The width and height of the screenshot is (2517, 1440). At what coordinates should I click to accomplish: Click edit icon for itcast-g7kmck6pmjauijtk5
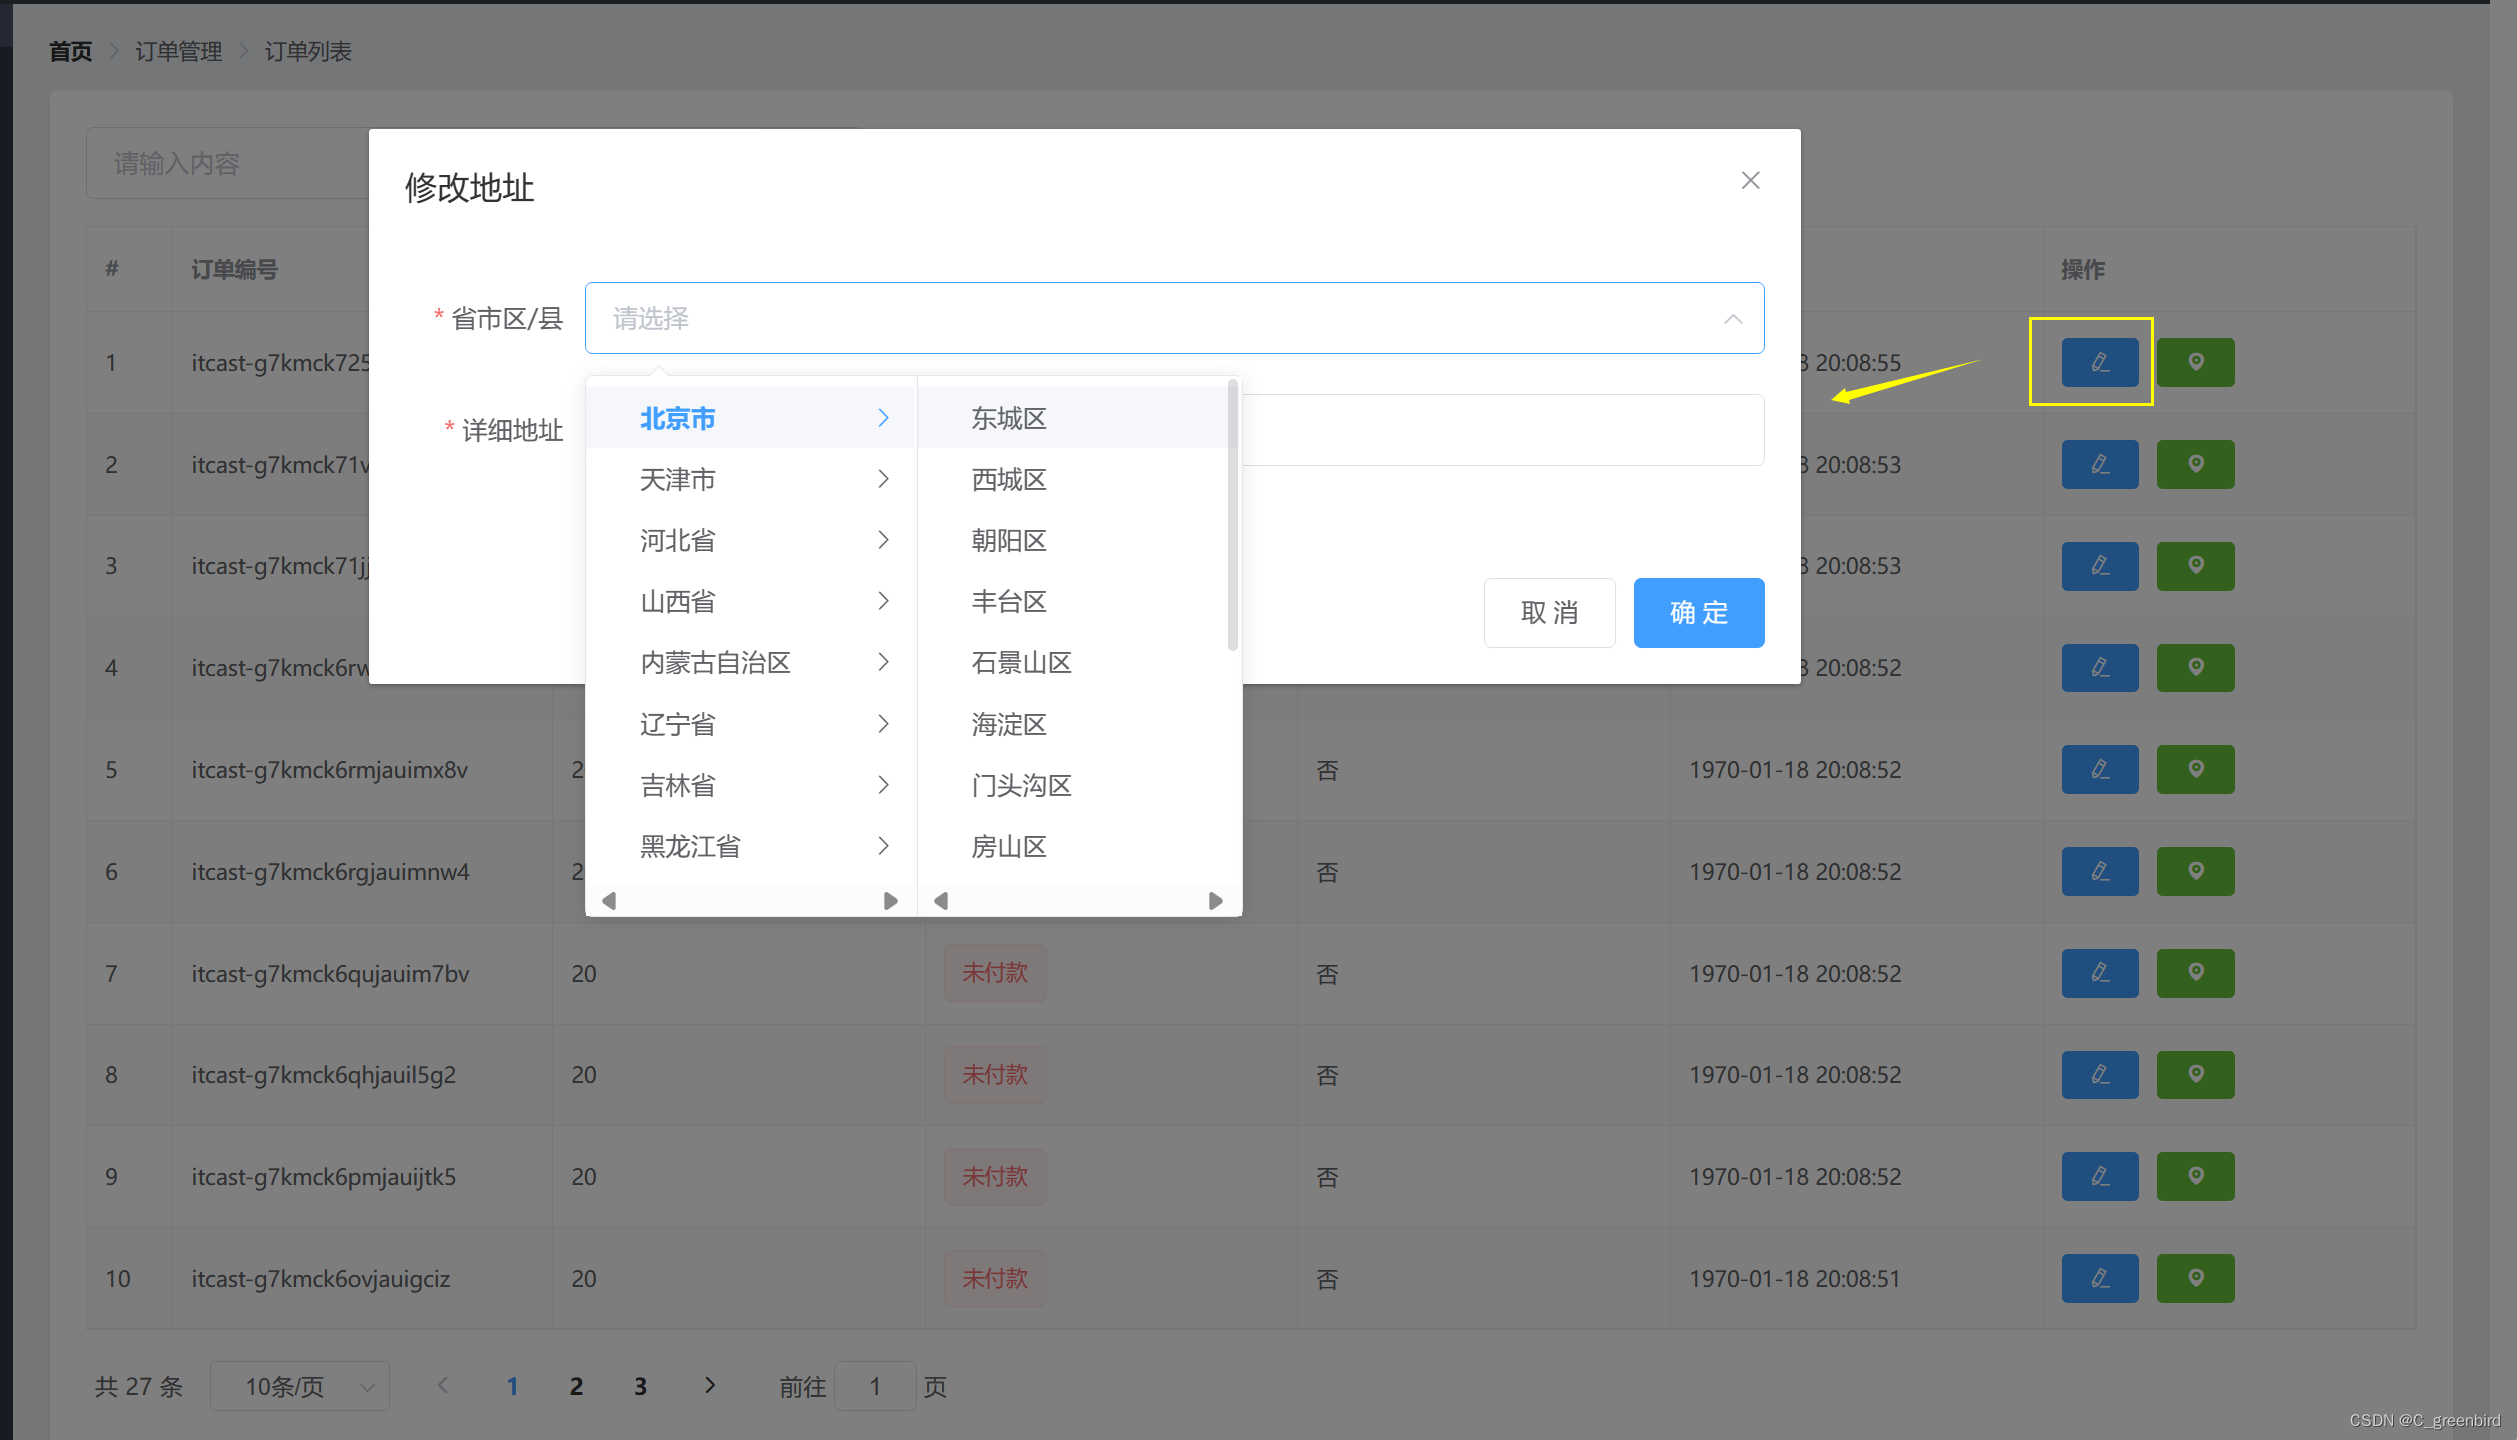point(2099,1177)
